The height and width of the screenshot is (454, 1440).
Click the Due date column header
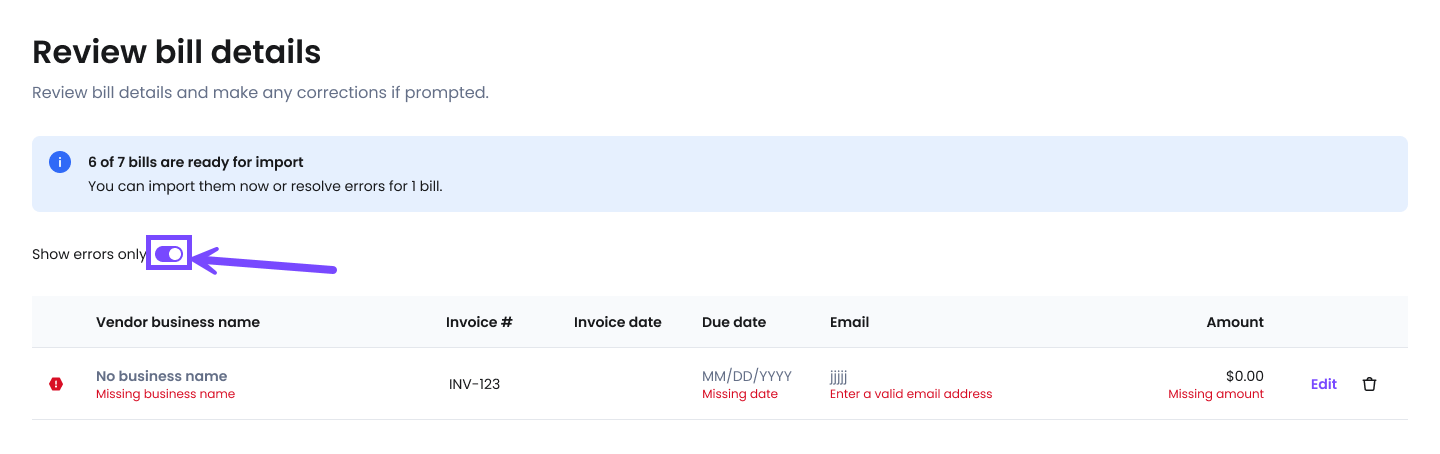tap(734, 322)
